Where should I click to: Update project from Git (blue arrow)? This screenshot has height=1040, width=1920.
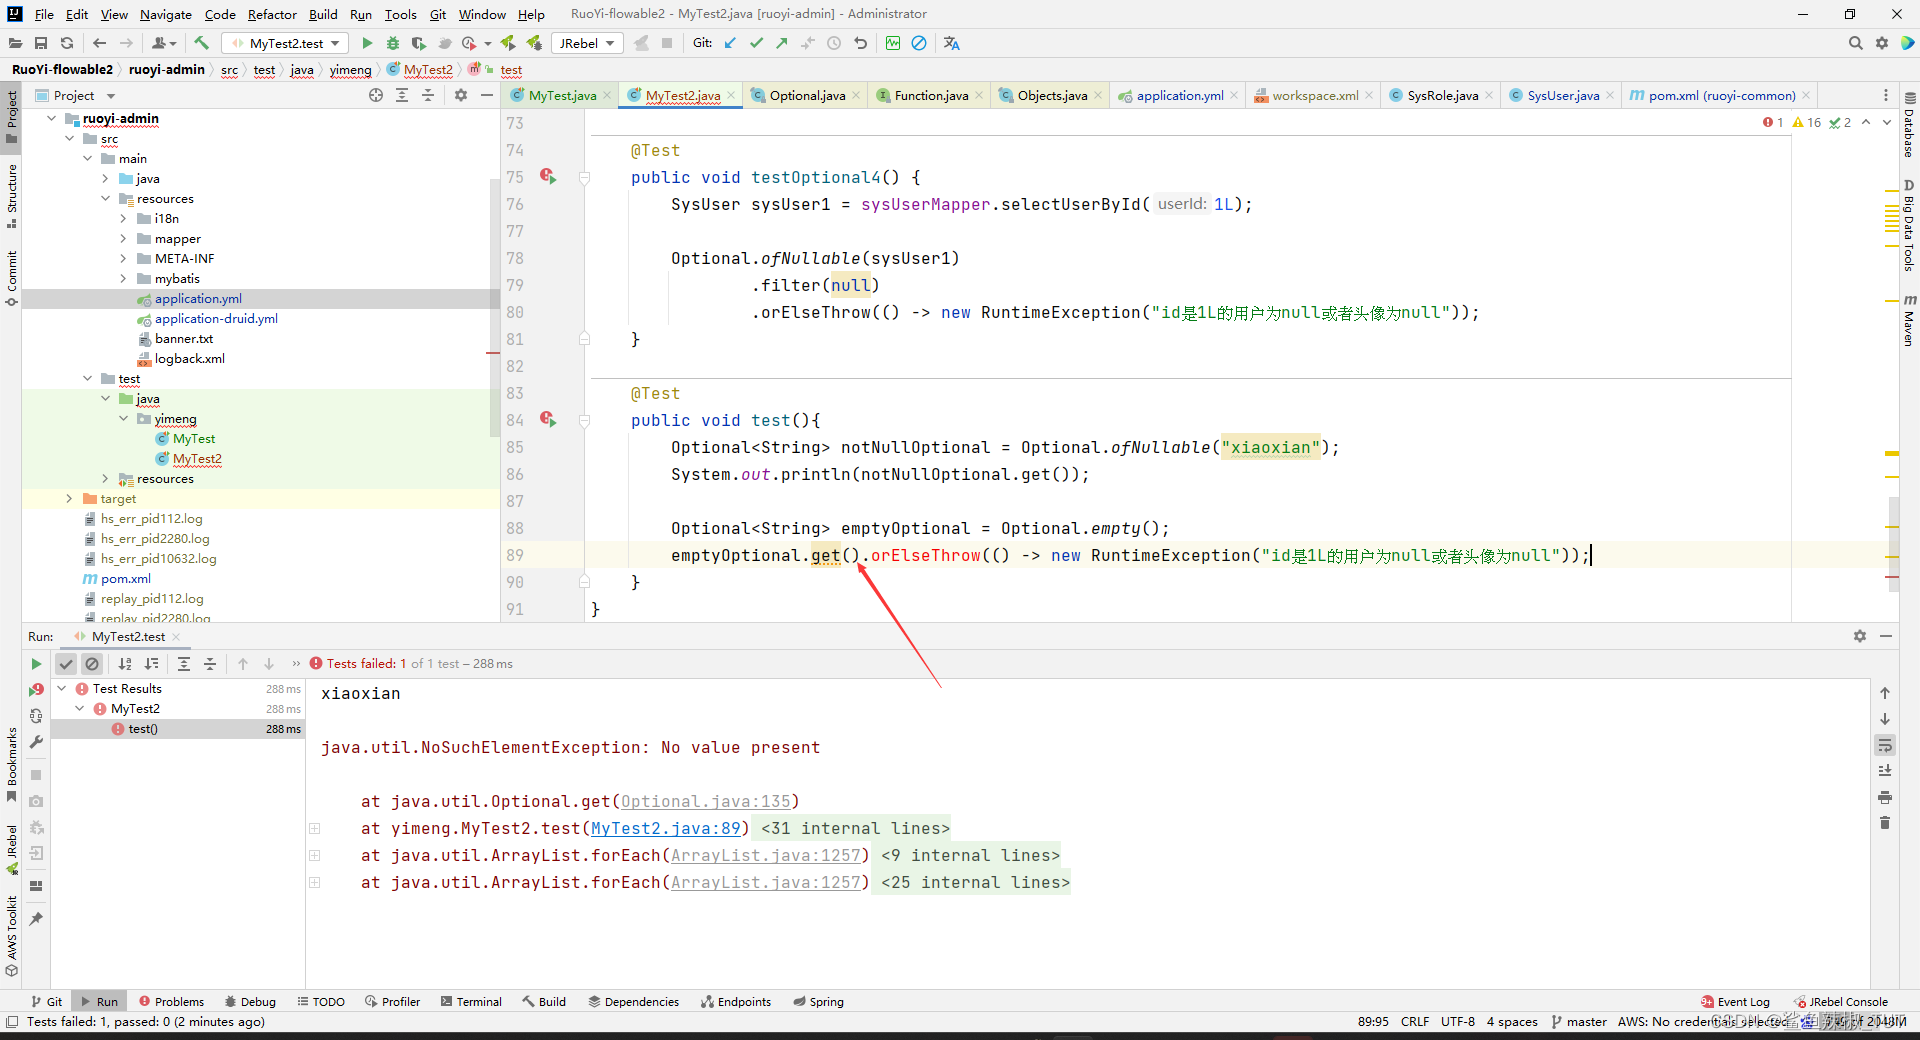(x=730, y=43)
